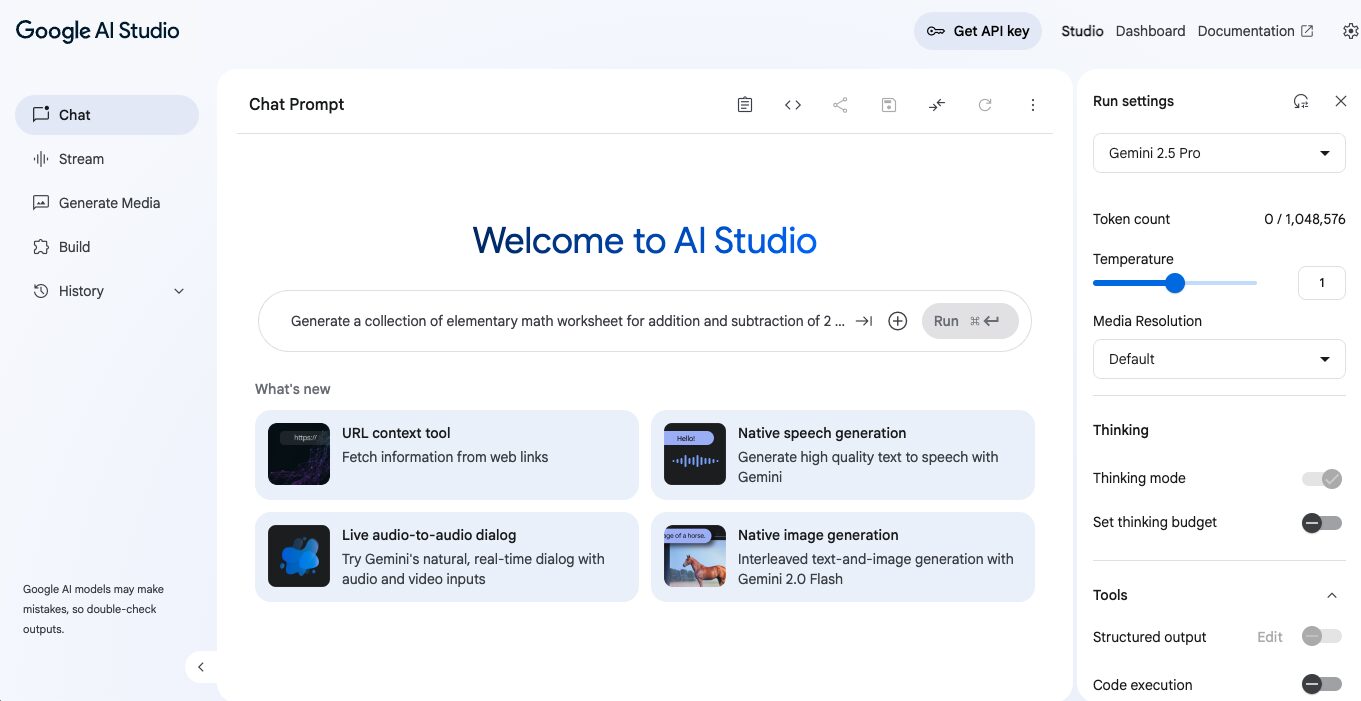Click the external link icon beside Documentation
The width and height of the screenshot is (1361, 701).
(1307, 31)
